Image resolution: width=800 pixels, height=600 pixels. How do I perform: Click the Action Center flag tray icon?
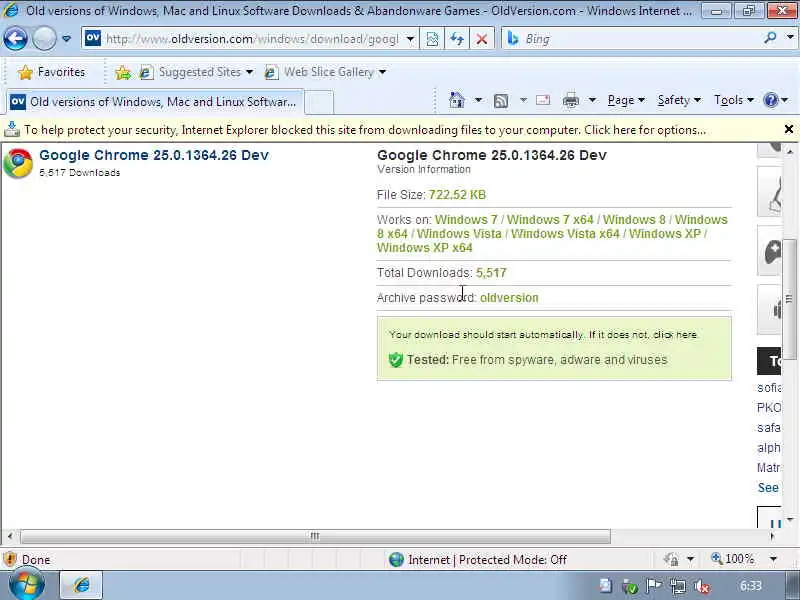[x=654, y=586]
